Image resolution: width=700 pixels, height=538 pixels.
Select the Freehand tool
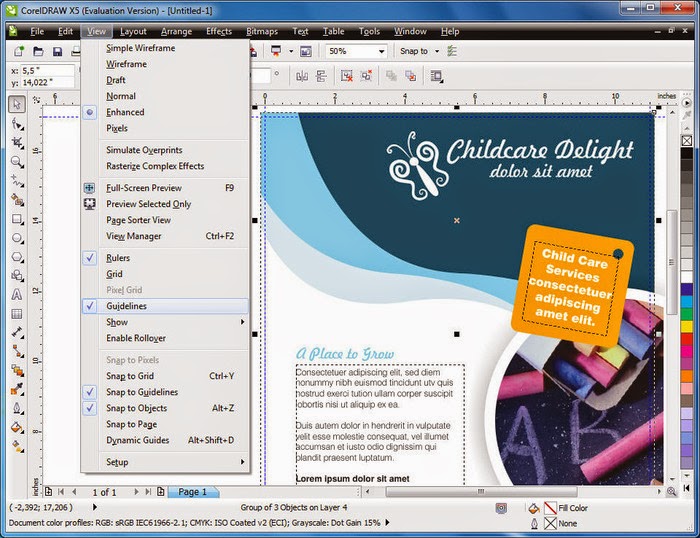coord(17,180)
